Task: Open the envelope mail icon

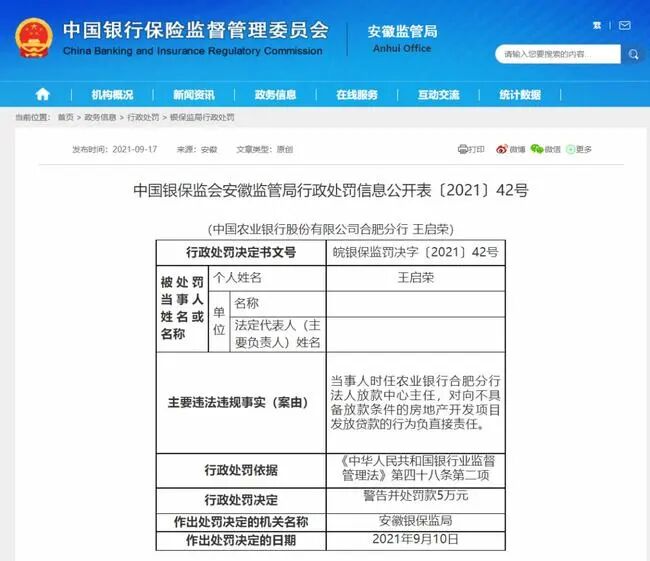Action: tap(624, 26)
